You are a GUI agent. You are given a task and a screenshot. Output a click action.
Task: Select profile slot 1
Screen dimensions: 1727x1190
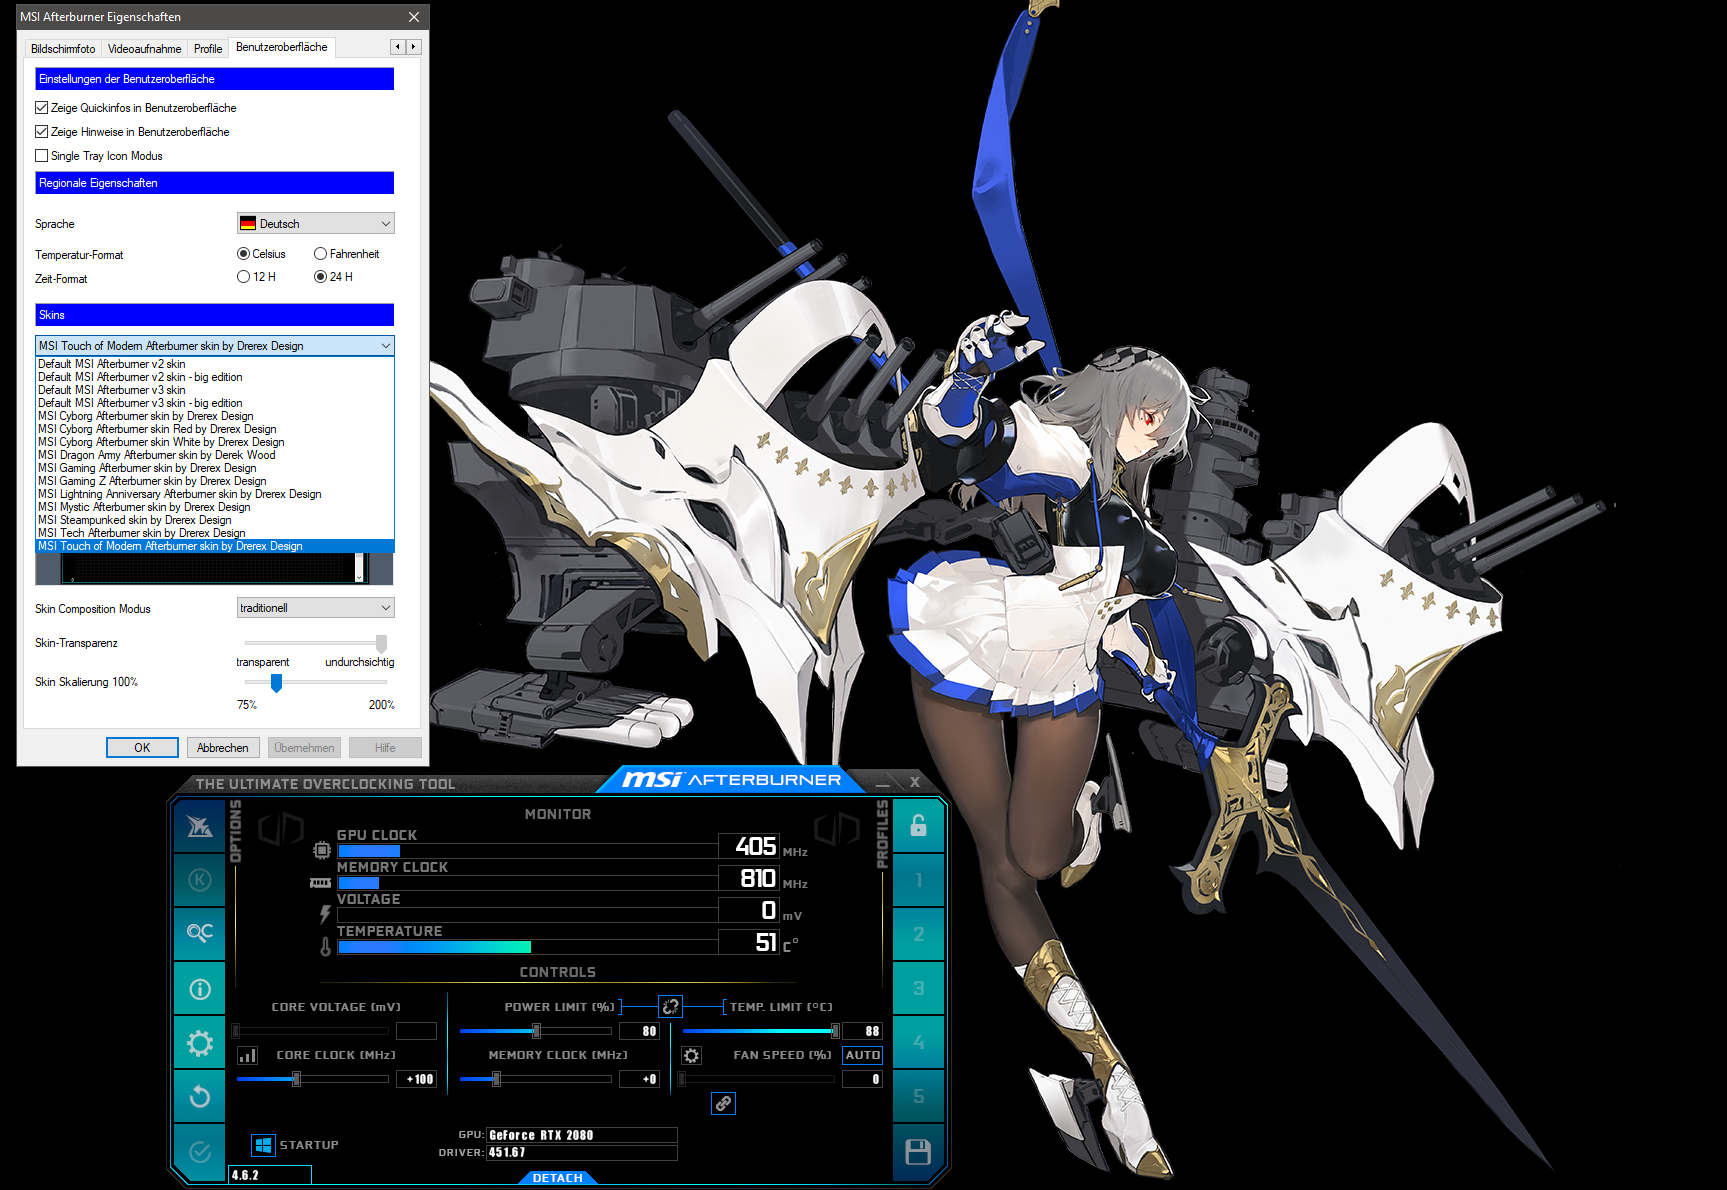tap(918, 880)
